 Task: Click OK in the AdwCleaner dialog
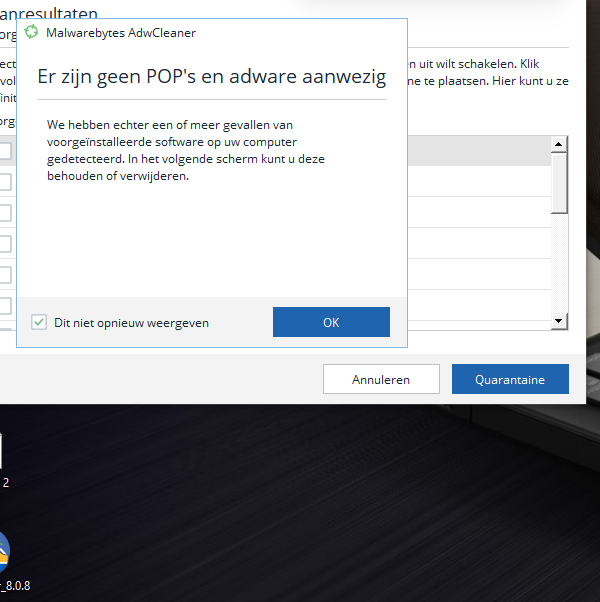click(x=331, y=322)
